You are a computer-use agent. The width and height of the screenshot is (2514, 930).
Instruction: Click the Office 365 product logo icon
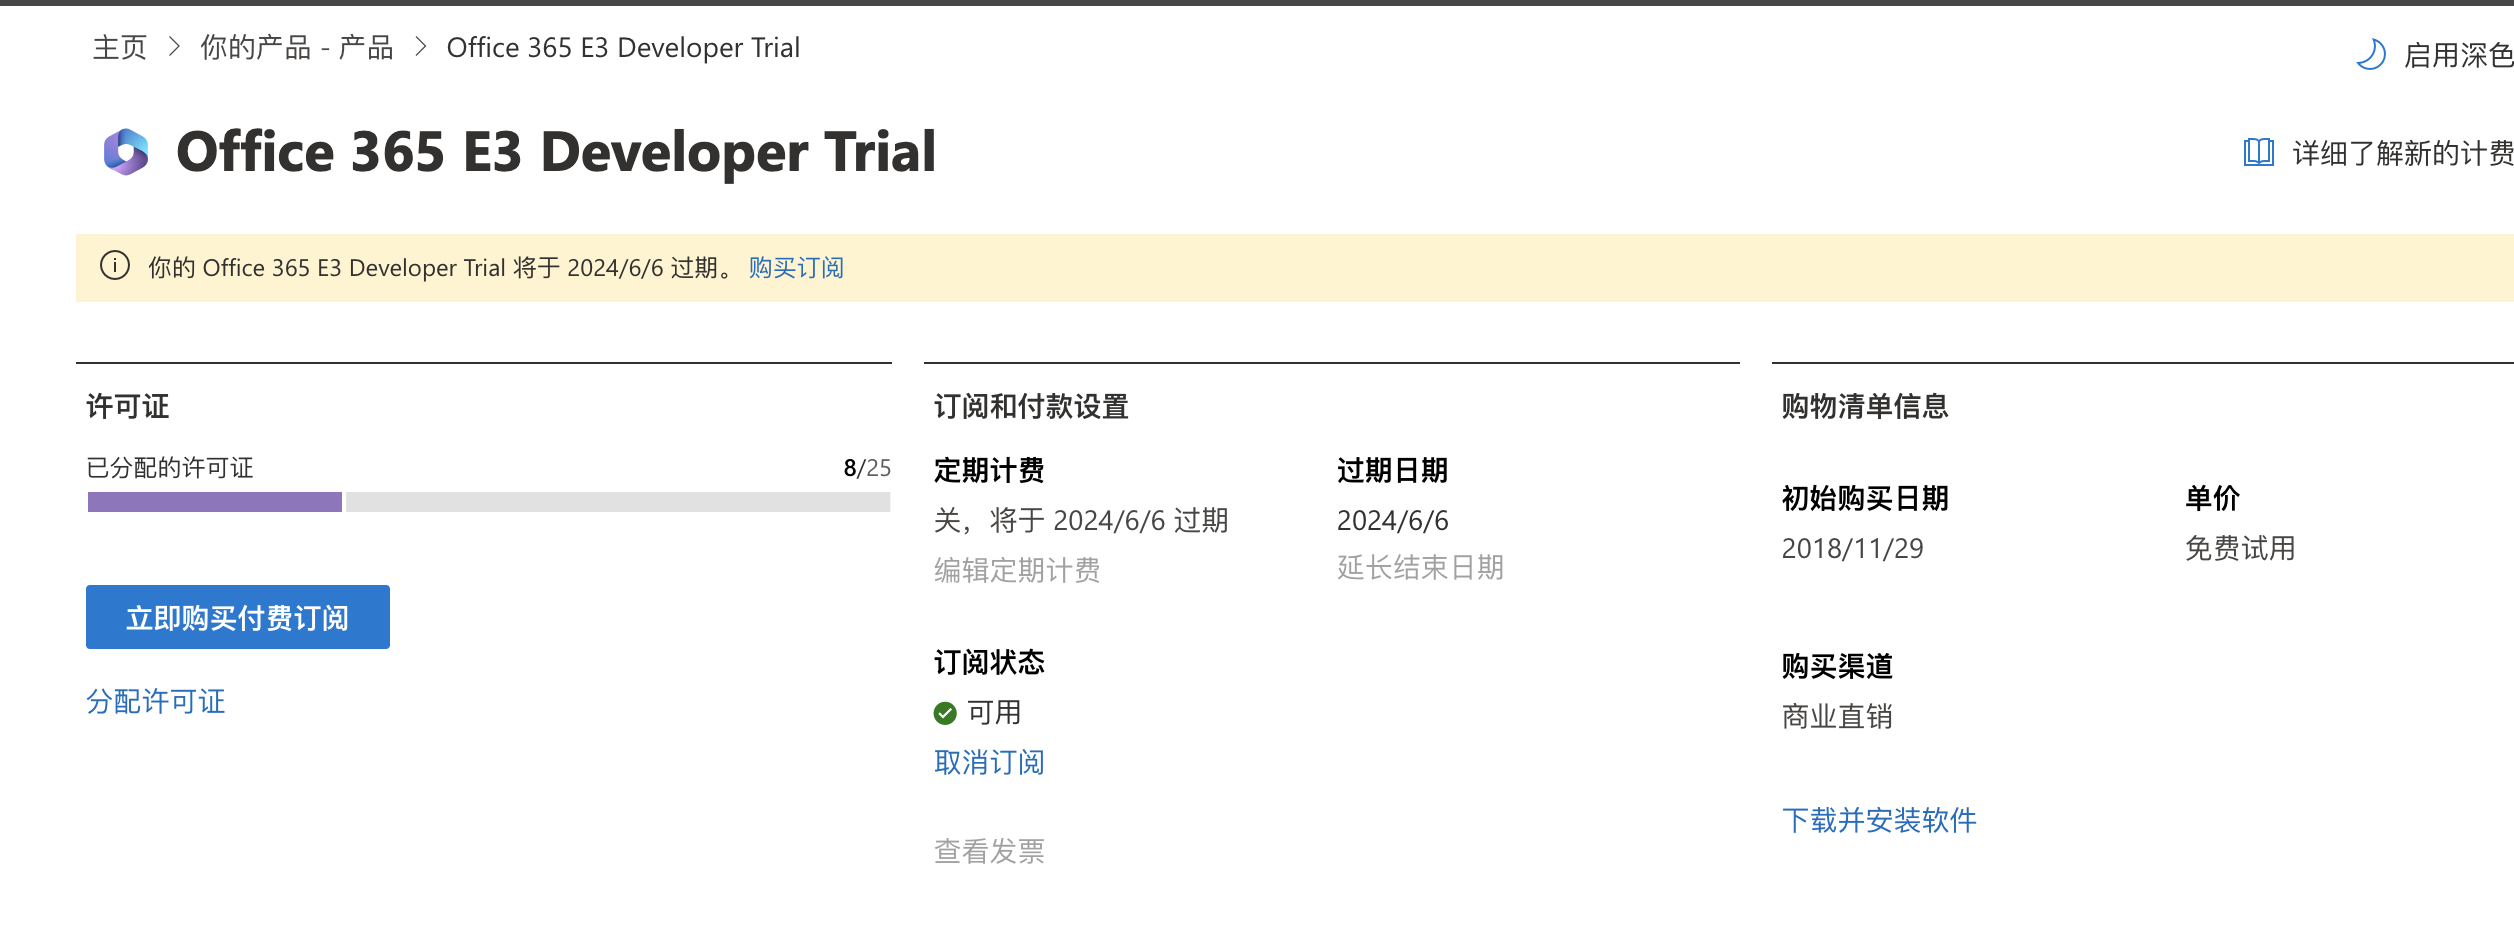[126, 152]
